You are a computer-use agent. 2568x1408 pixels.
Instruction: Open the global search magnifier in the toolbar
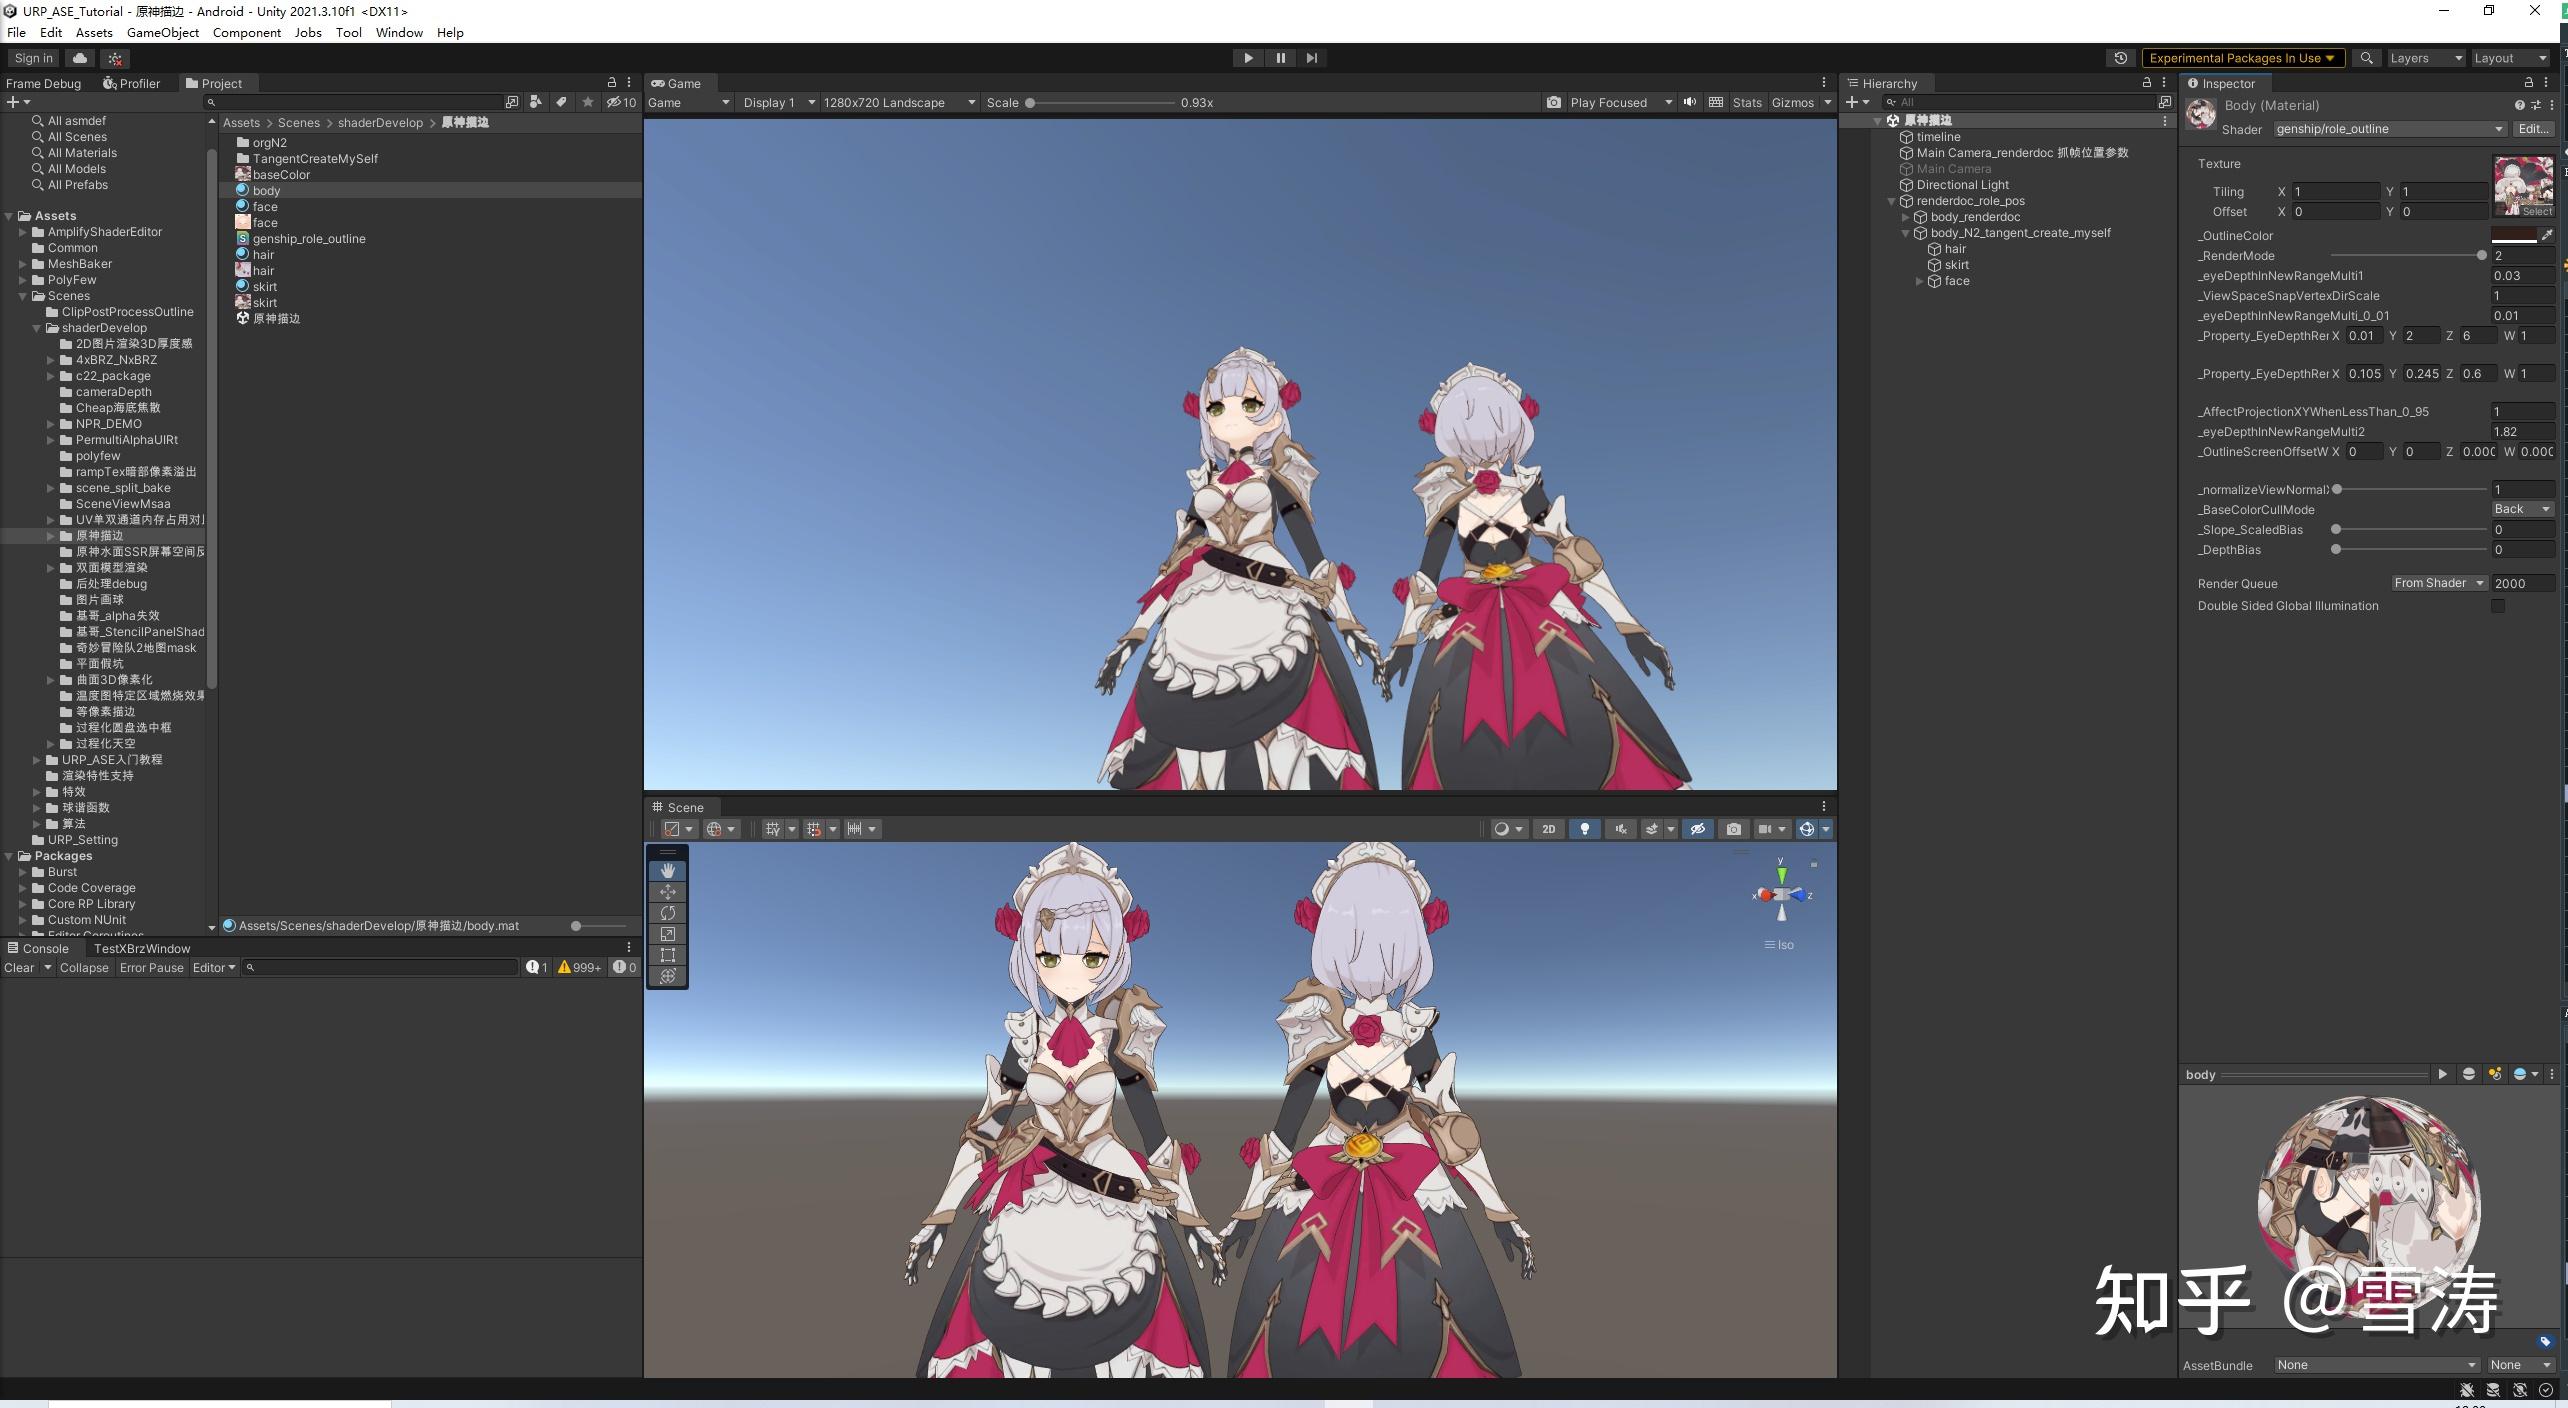(x=2365, y=58)
